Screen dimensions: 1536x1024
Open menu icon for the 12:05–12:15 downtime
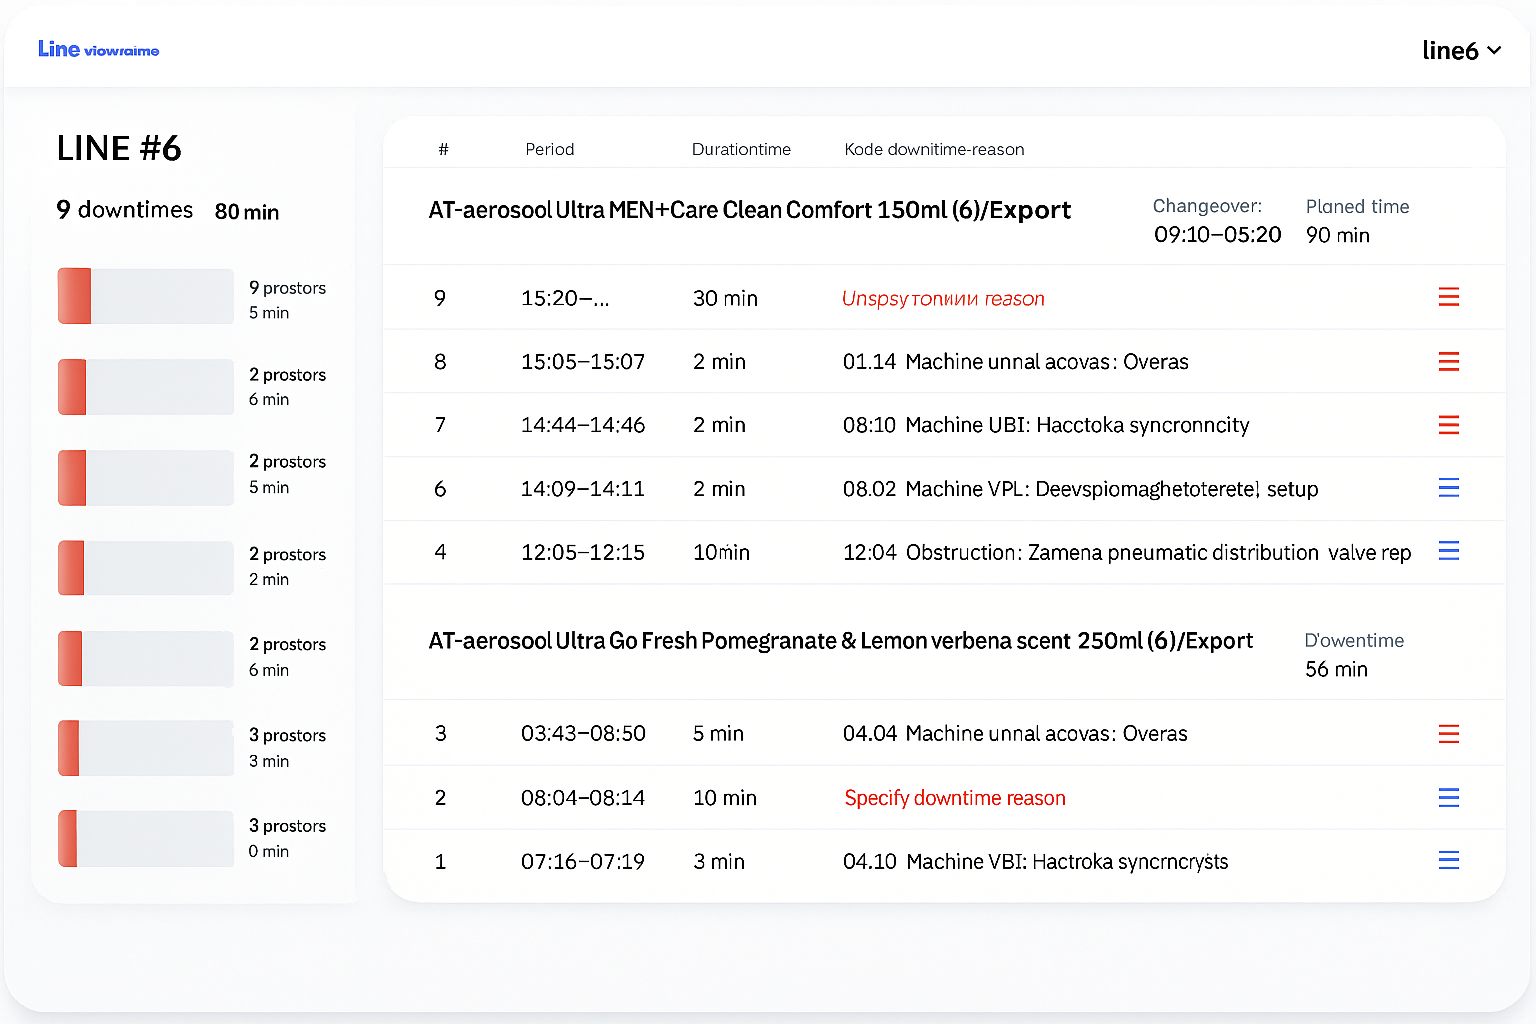[1448, 551]
